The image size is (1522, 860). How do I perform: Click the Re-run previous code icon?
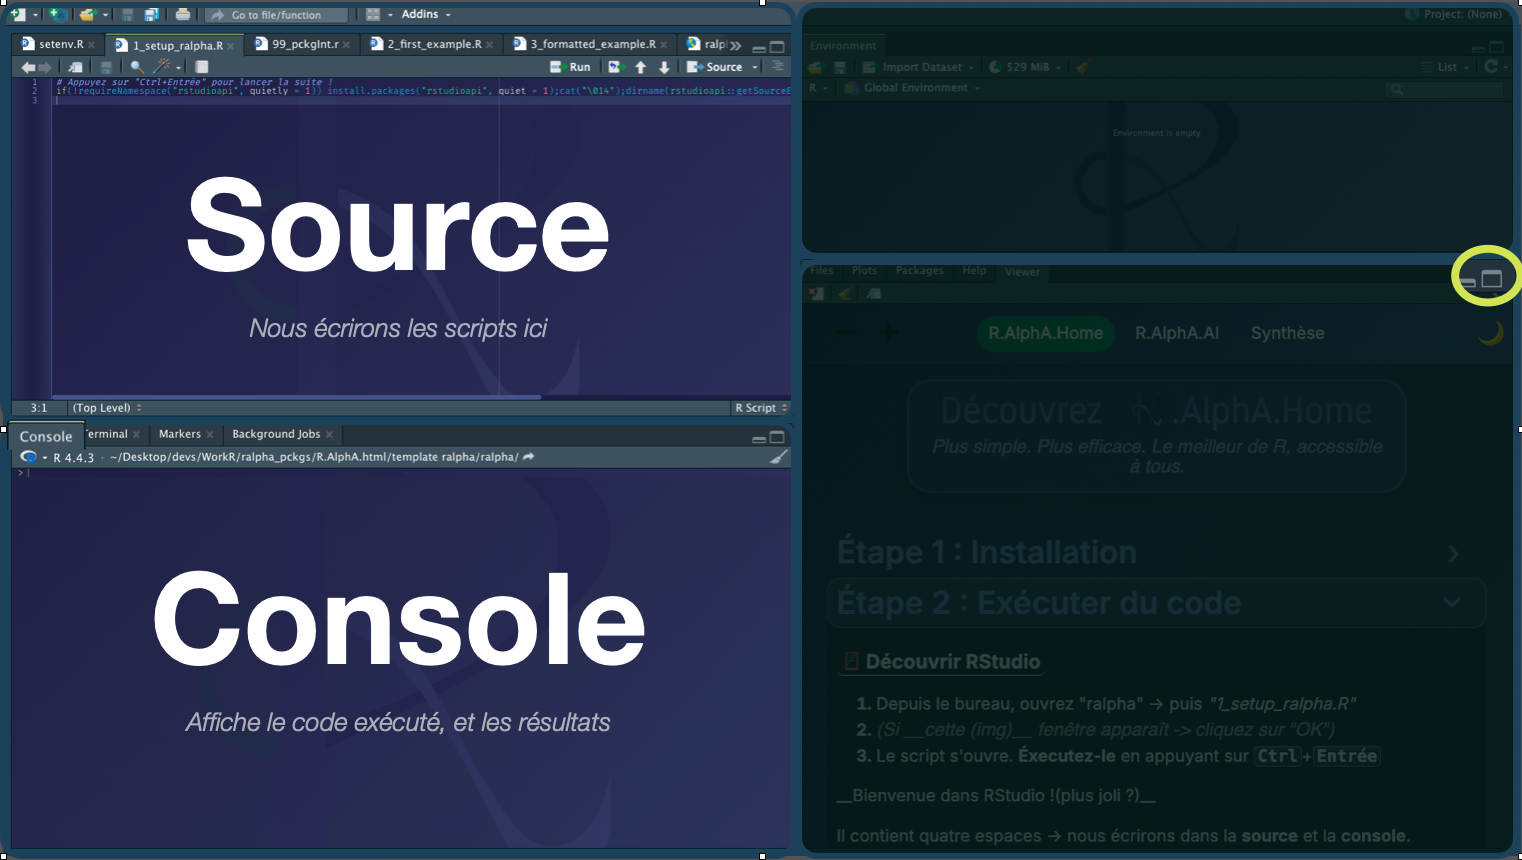click(617, 67)
